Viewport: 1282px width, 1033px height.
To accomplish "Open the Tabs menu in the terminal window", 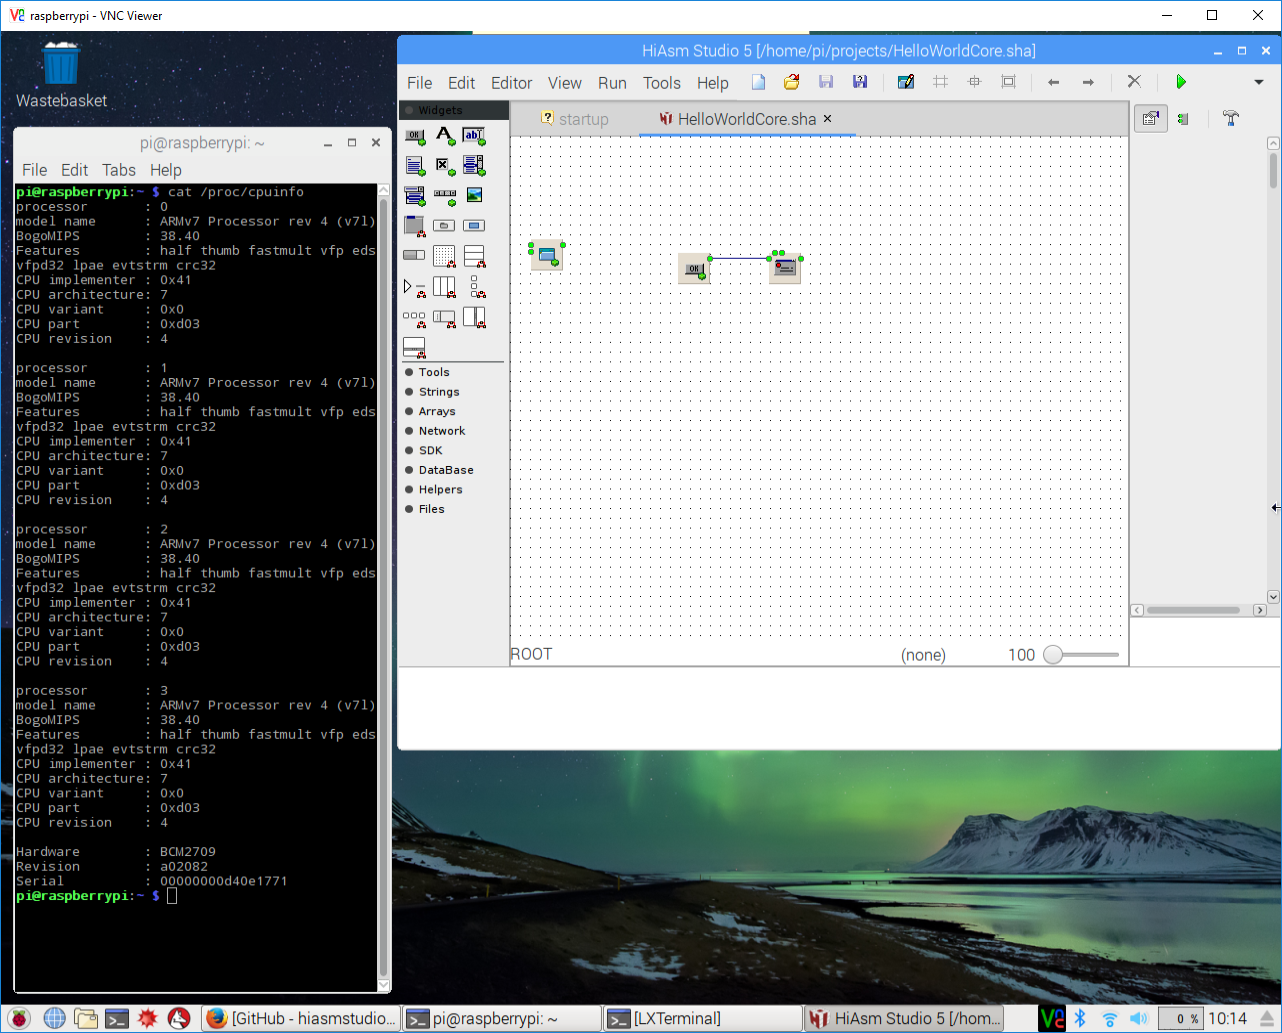I will click(118, 170).
